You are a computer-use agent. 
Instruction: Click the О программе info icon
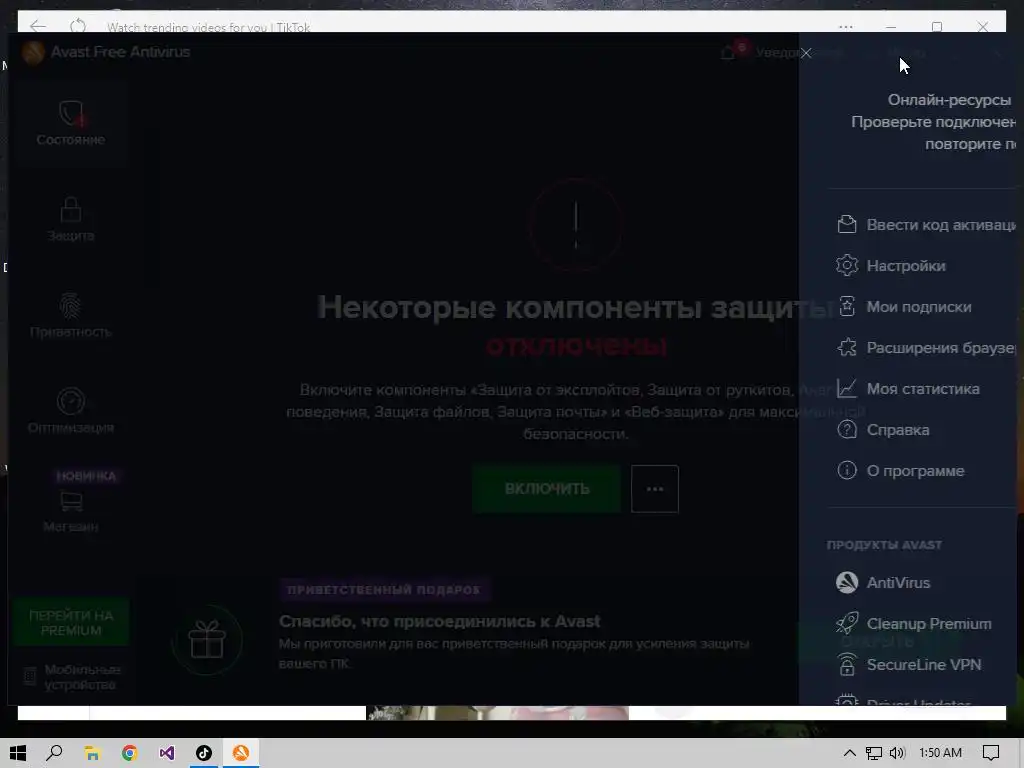[x=847, y=470]
